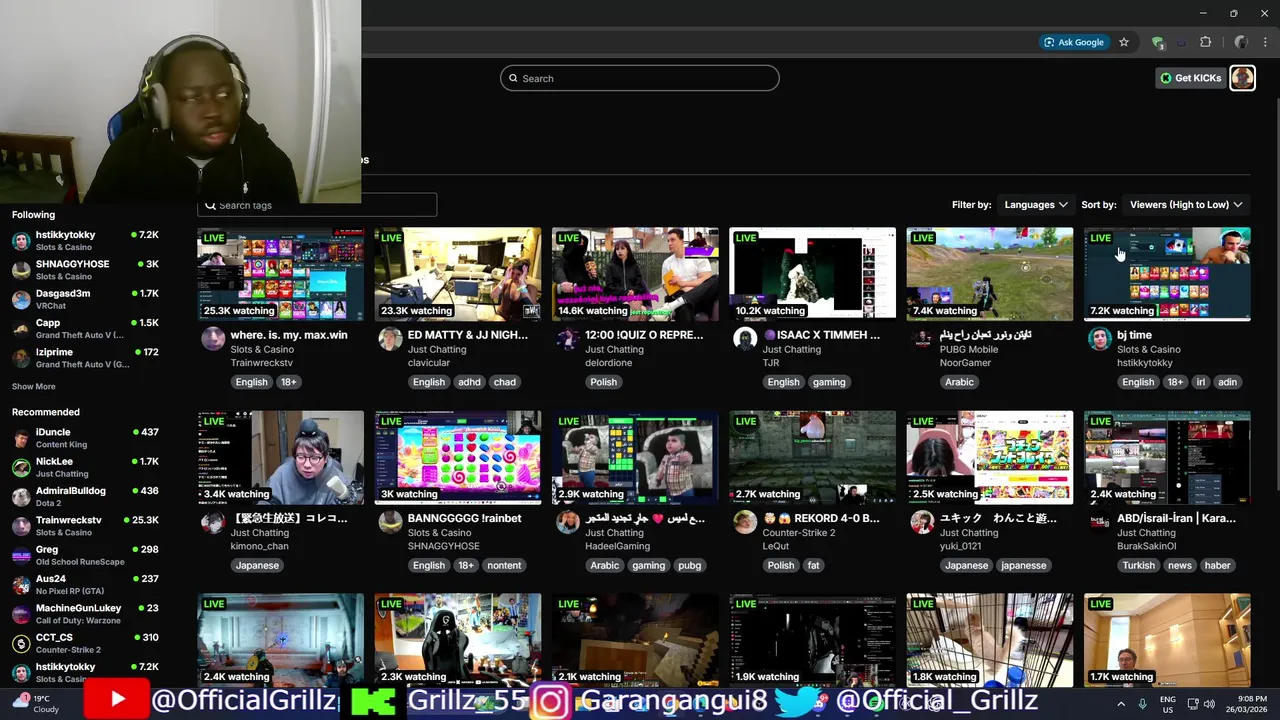
Task: Open the 3K watching candy slots thumbnail
Action: (458, 457)
